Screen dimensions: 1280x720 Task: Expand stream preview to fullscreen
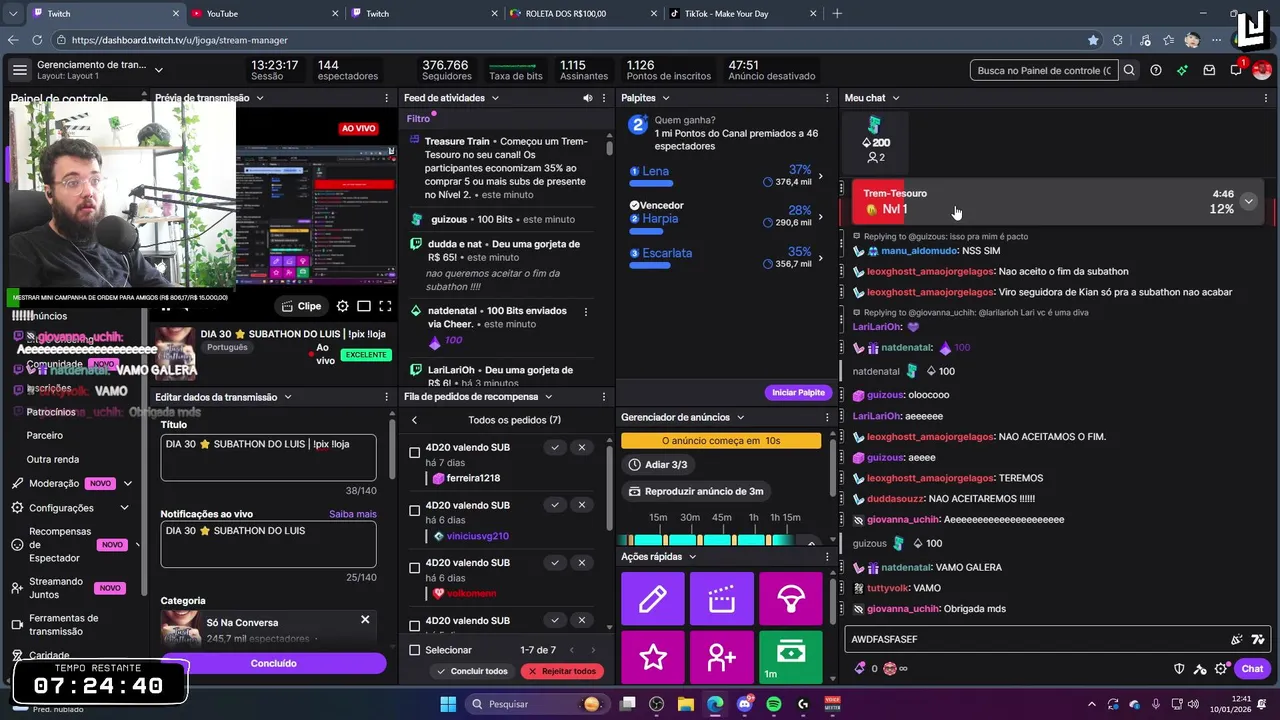[385, 306]
